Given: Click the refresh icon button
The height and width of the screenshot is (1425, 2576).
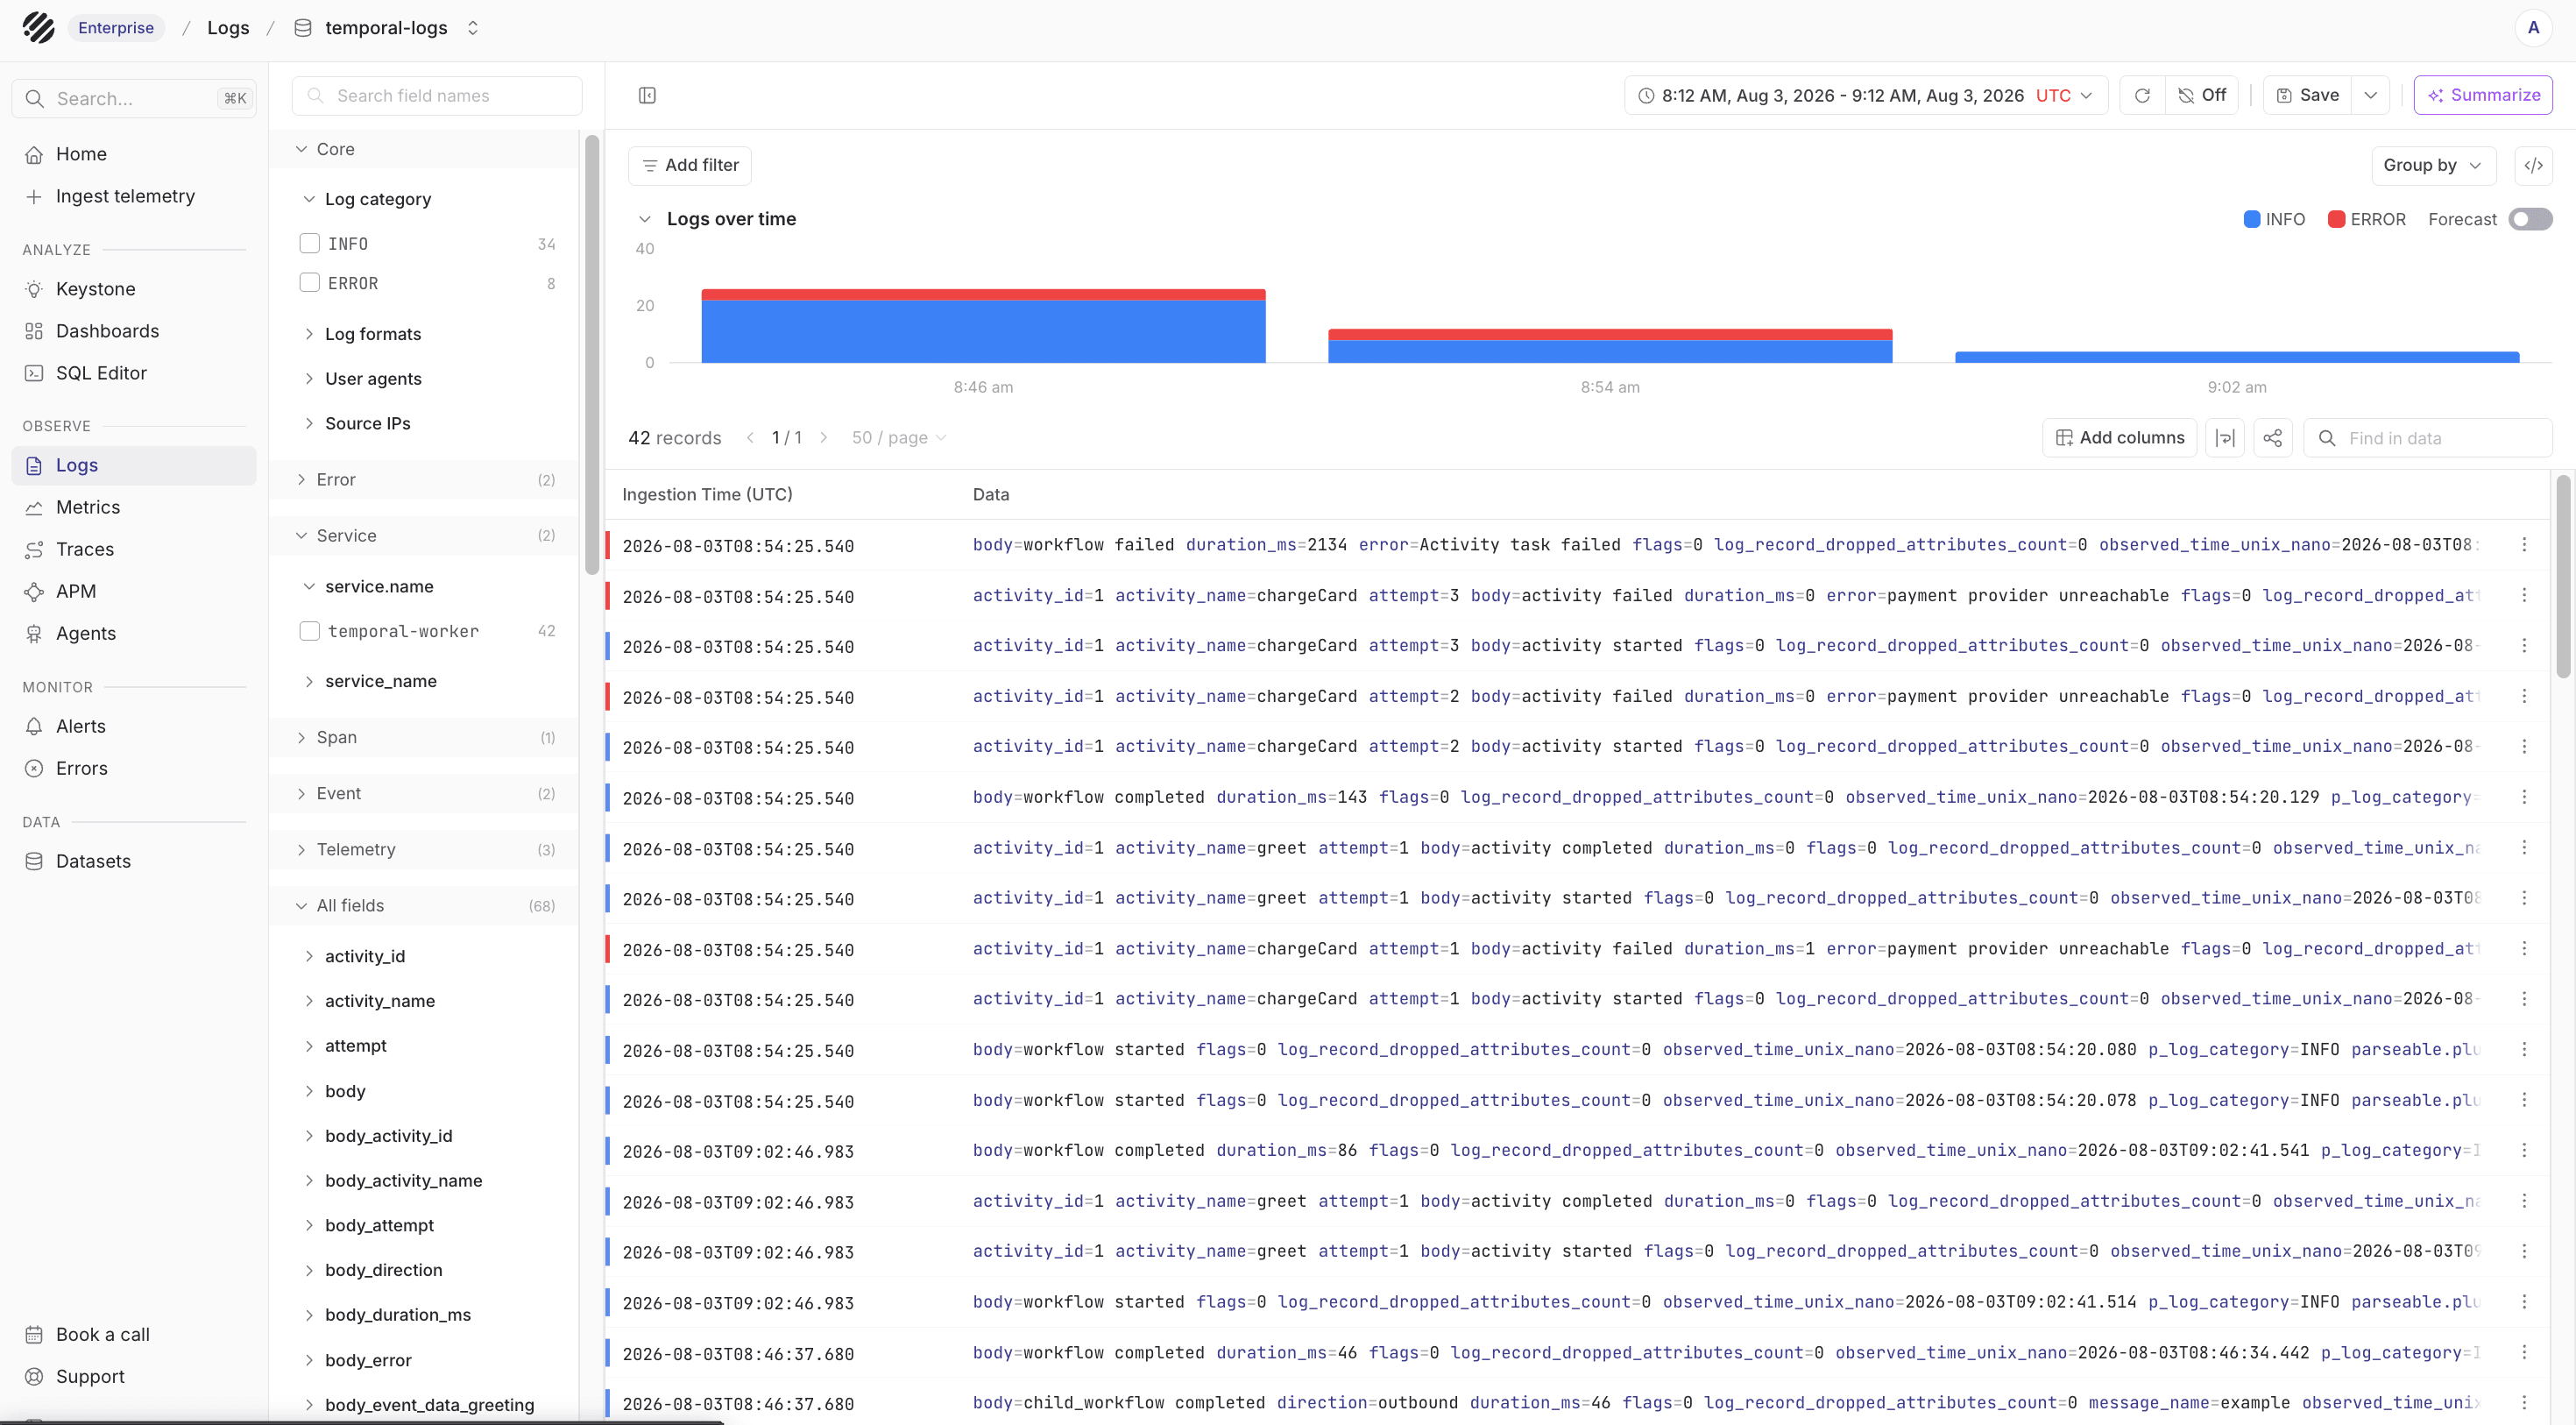Looking at the screenshot, I should [2142, 95].
